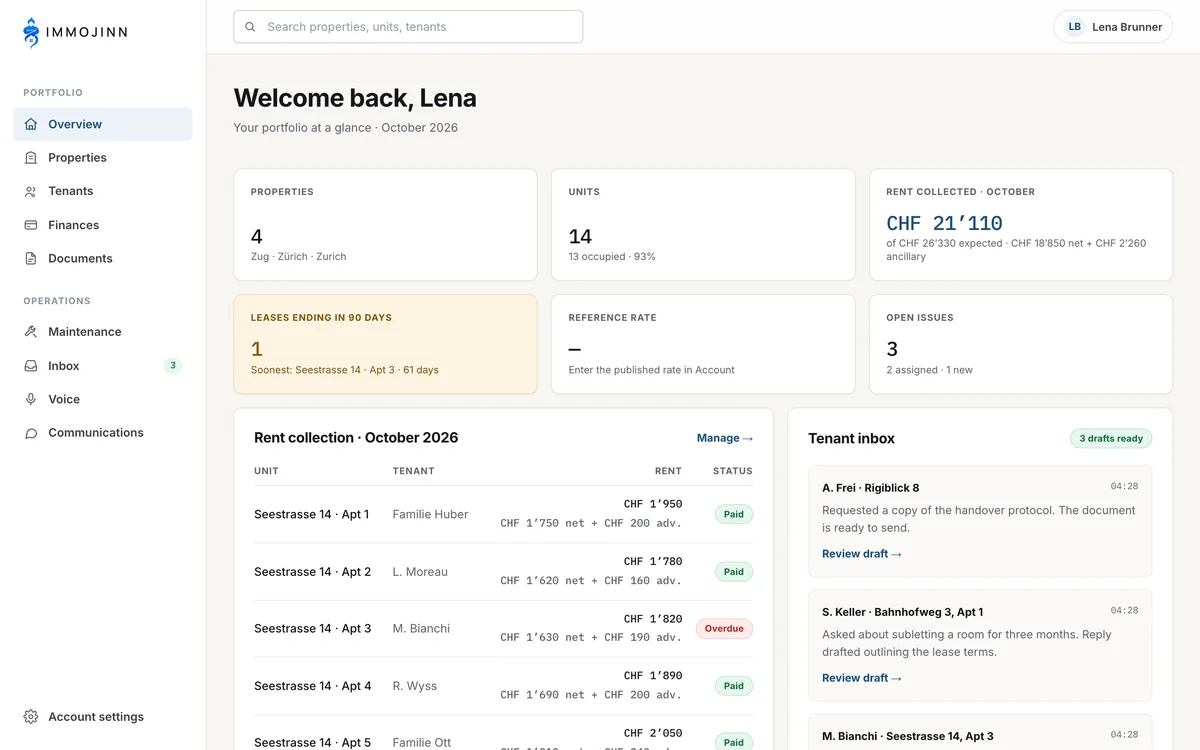The image size is (1200, 750).
Task: Review draft for A. Frei message
Action: pyautogui.click(x=862, y=554)
